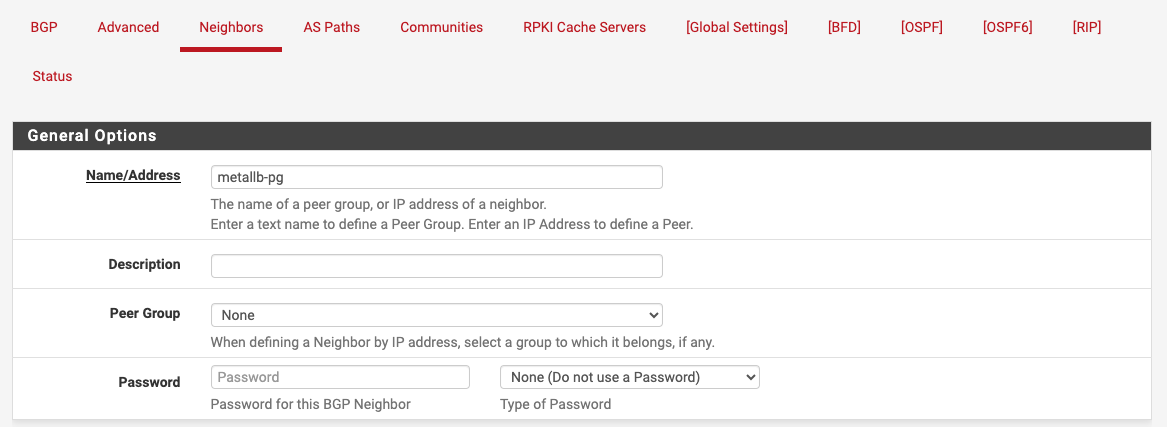Click the Peer Group field label

[145, 313]
